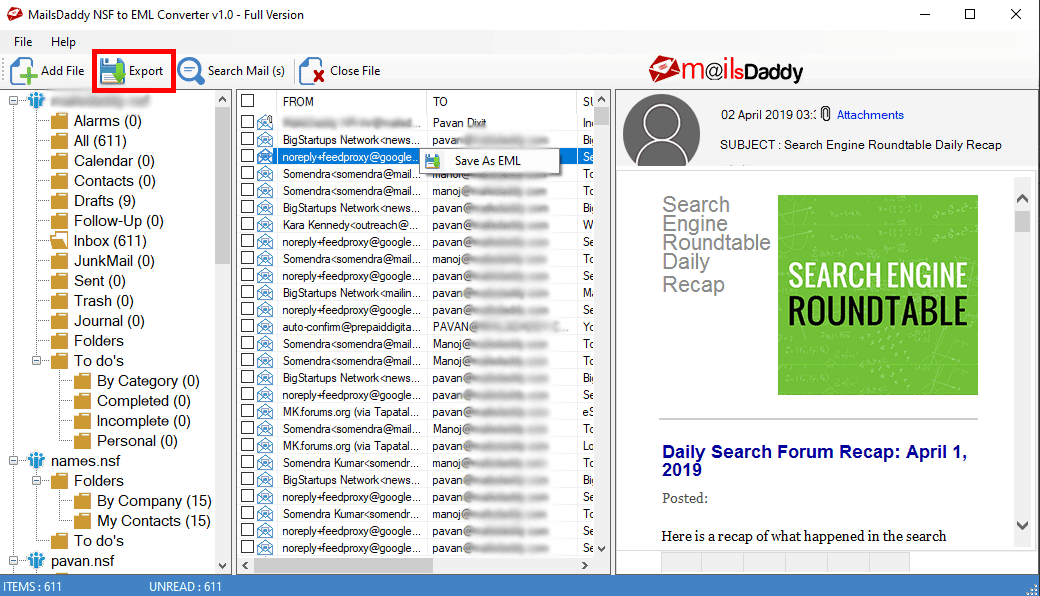
Task: Select the To do's folder under names.nsf
Action: (98, 541)
